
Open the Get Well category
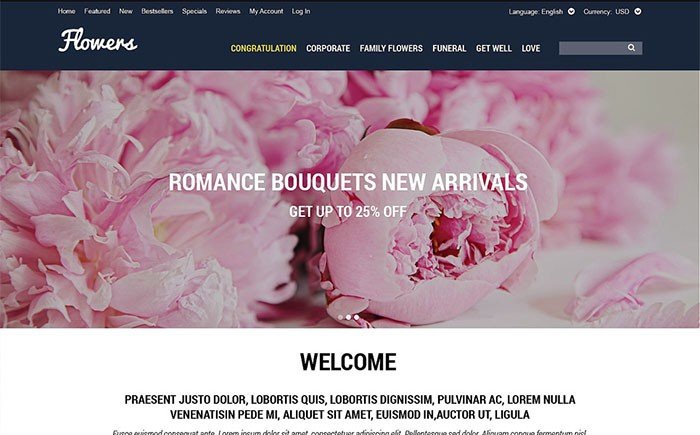494,48
